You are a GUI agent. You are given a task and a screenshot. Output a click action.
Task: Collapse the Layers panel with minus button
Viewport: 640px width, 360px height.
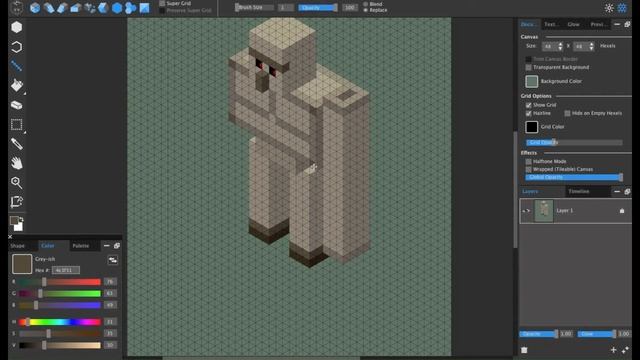point(617,191)
